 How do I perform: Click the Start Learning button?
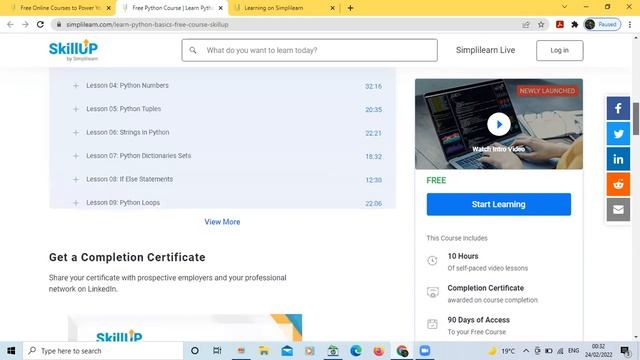click(x=499, y=204)
